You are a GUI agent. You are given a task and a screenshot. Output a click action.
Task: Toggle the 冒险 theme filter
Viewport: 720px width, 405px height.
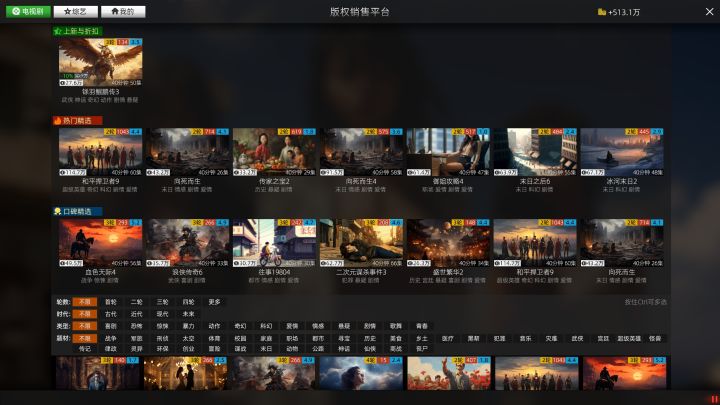(214, 349)
